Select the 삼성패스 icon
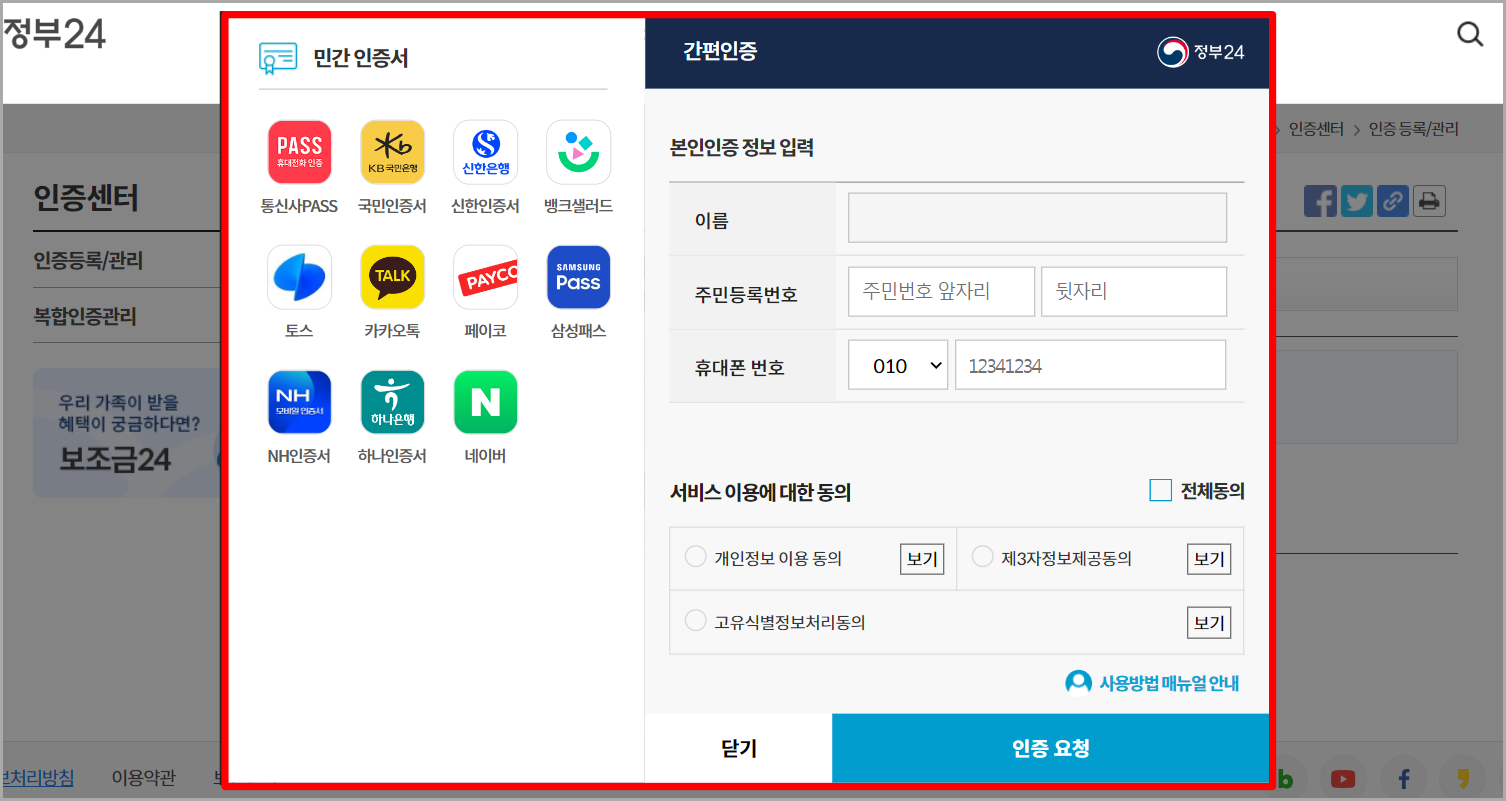This screenshot has width=1506, height=801. click(578, 277)
